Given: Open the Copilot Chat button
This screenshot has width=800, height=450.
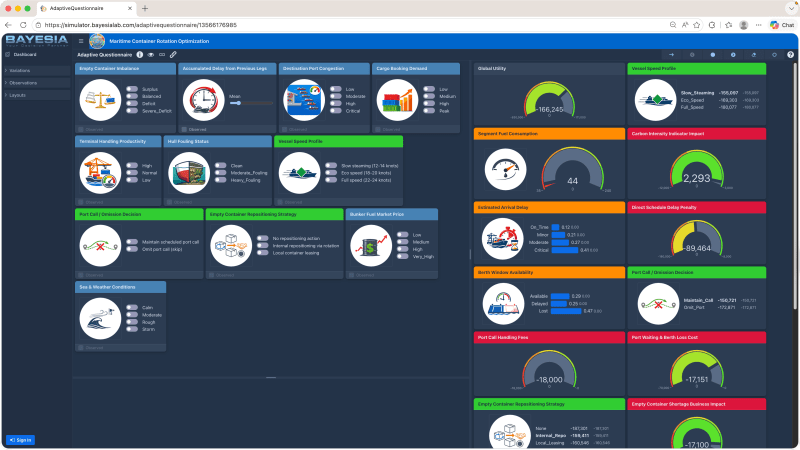Looking at the screenshot, I should tap(782, 24).
